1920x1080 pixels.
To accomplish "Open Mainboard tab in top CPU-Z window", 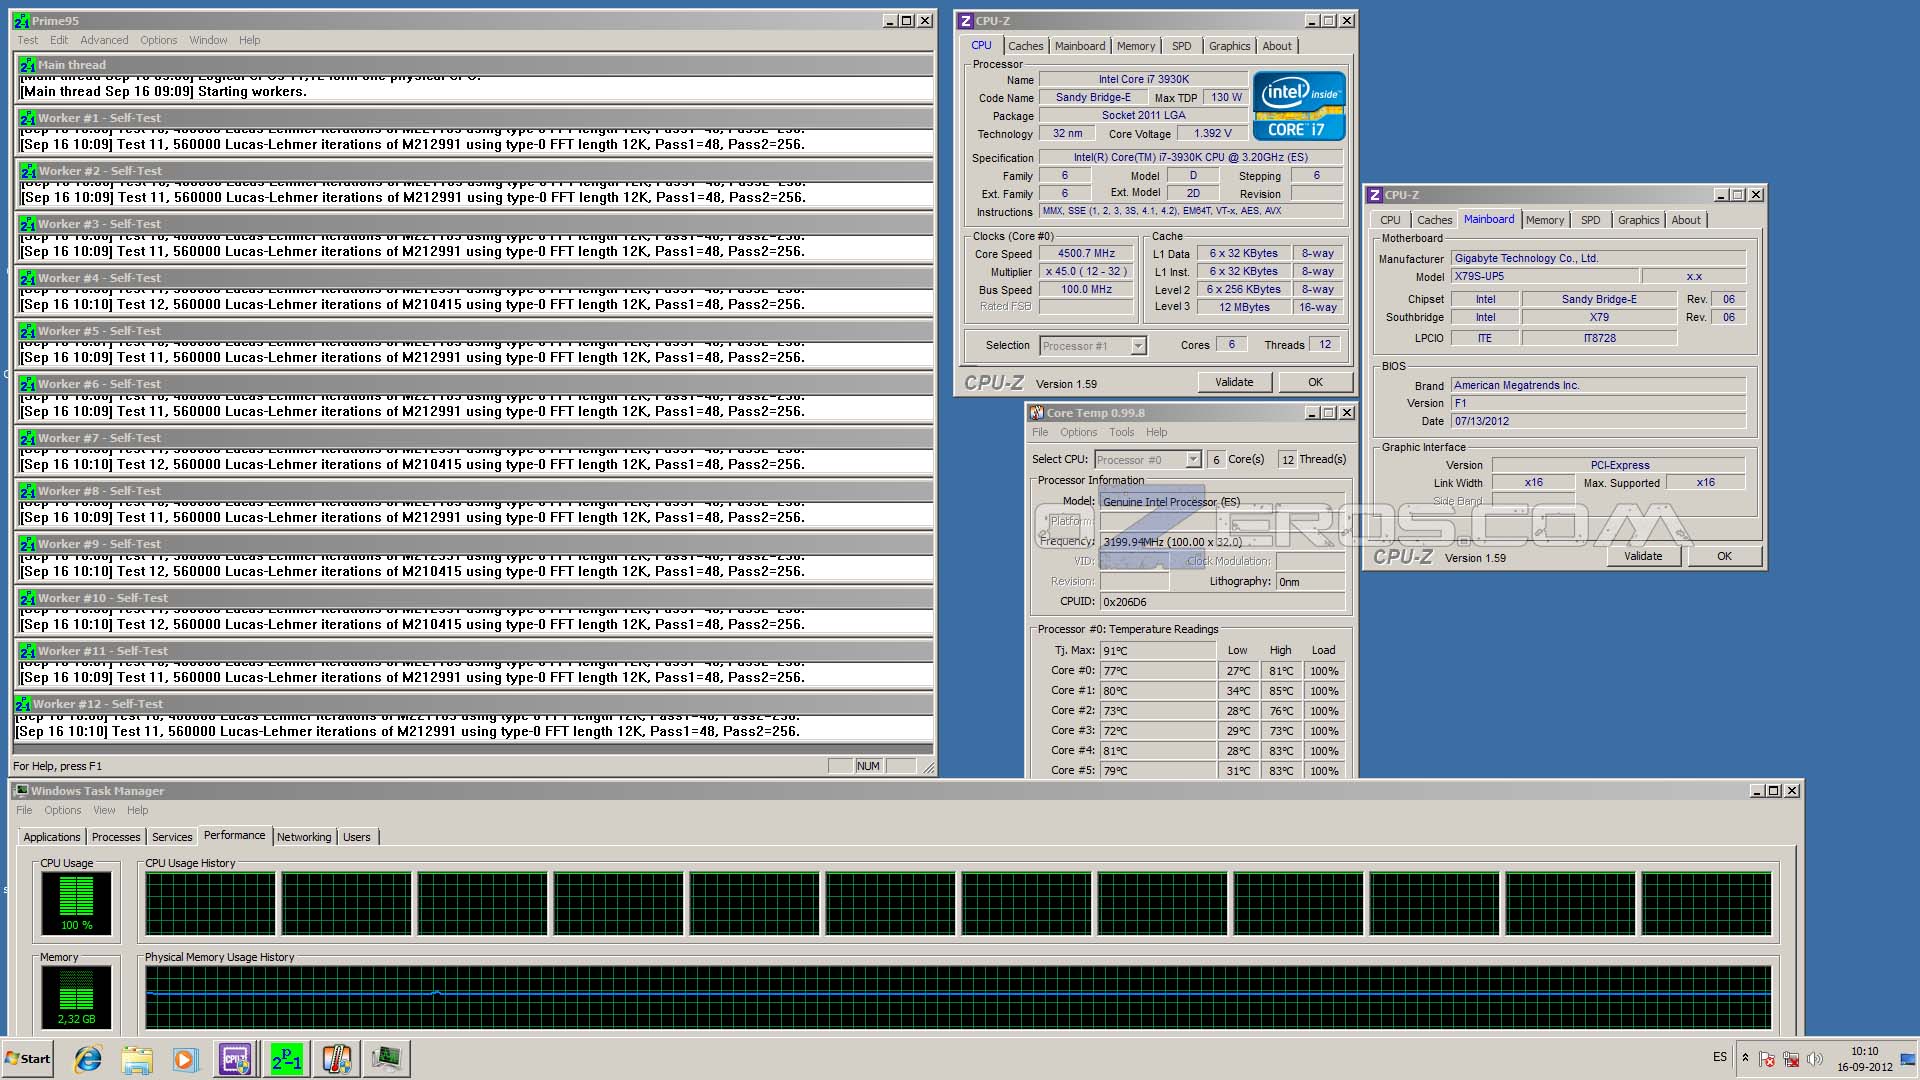I will tap(1080, 46).
